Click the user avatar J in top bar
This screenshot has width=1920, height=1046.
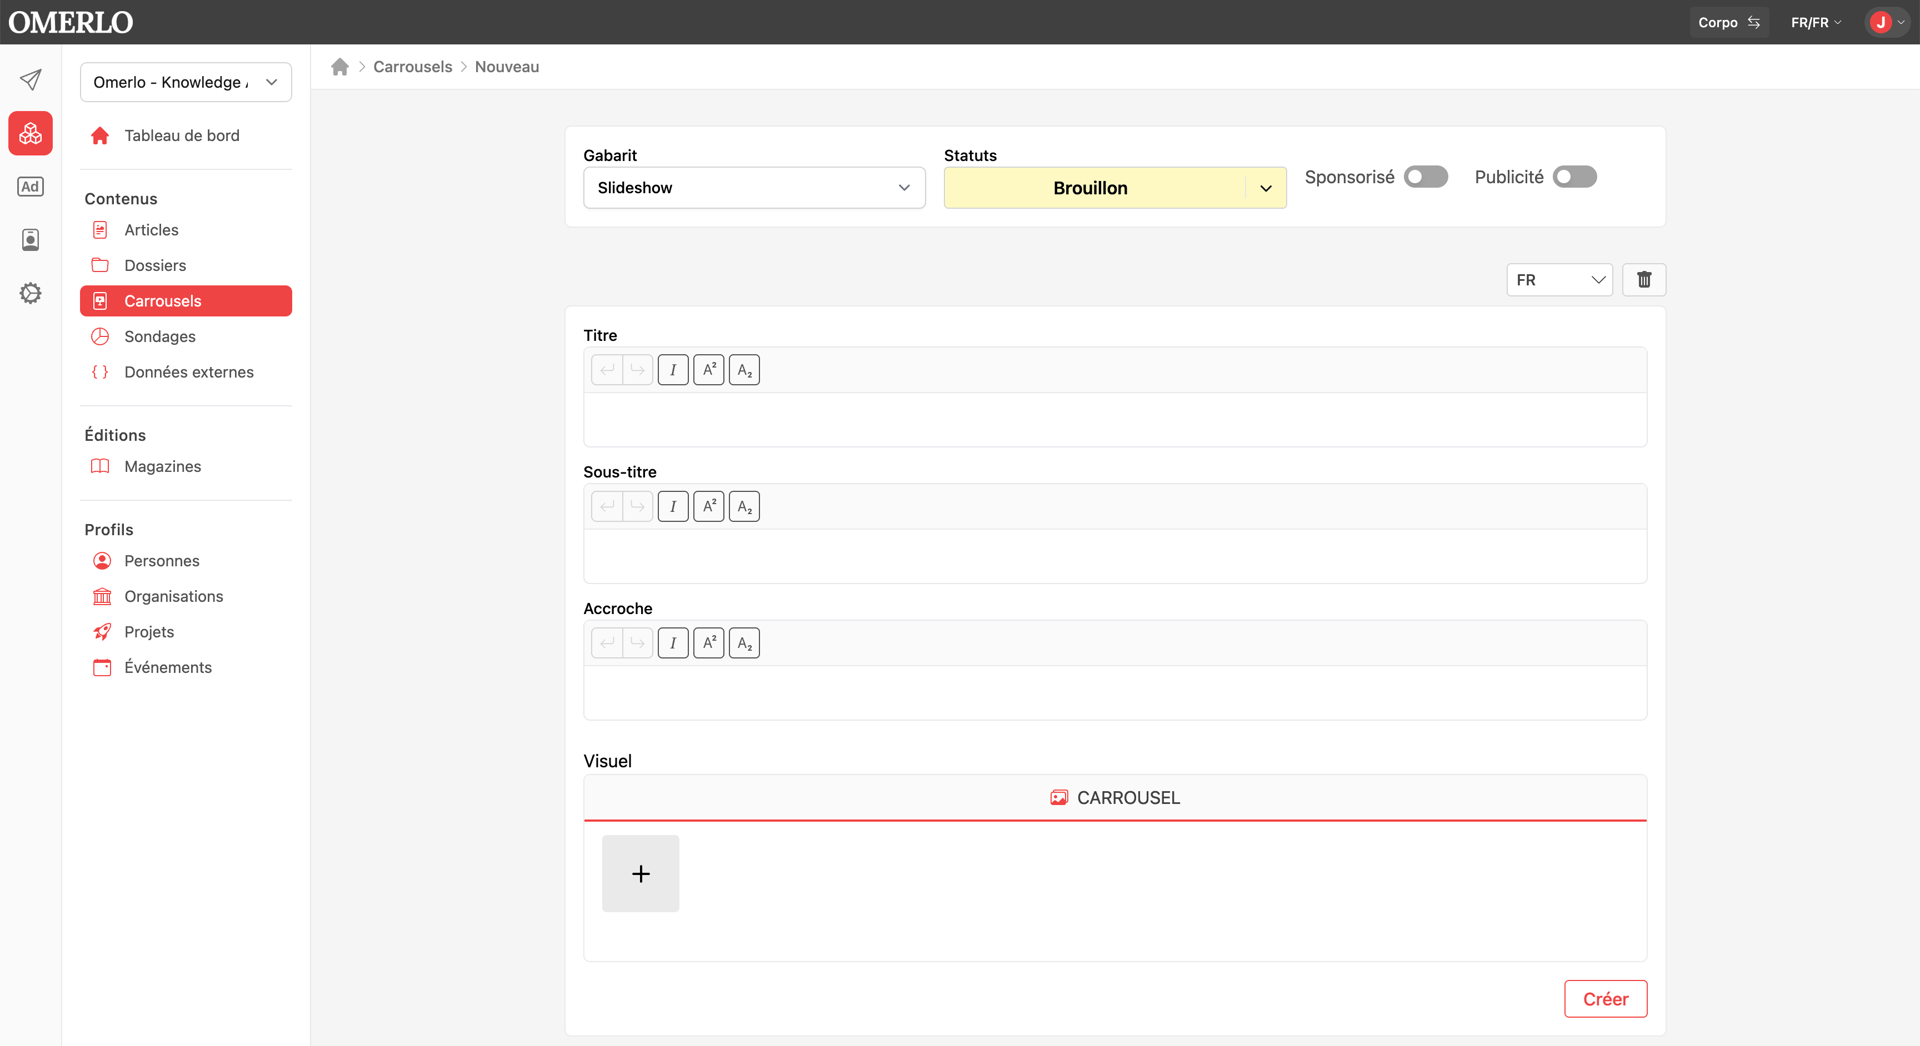point(1881,22)
